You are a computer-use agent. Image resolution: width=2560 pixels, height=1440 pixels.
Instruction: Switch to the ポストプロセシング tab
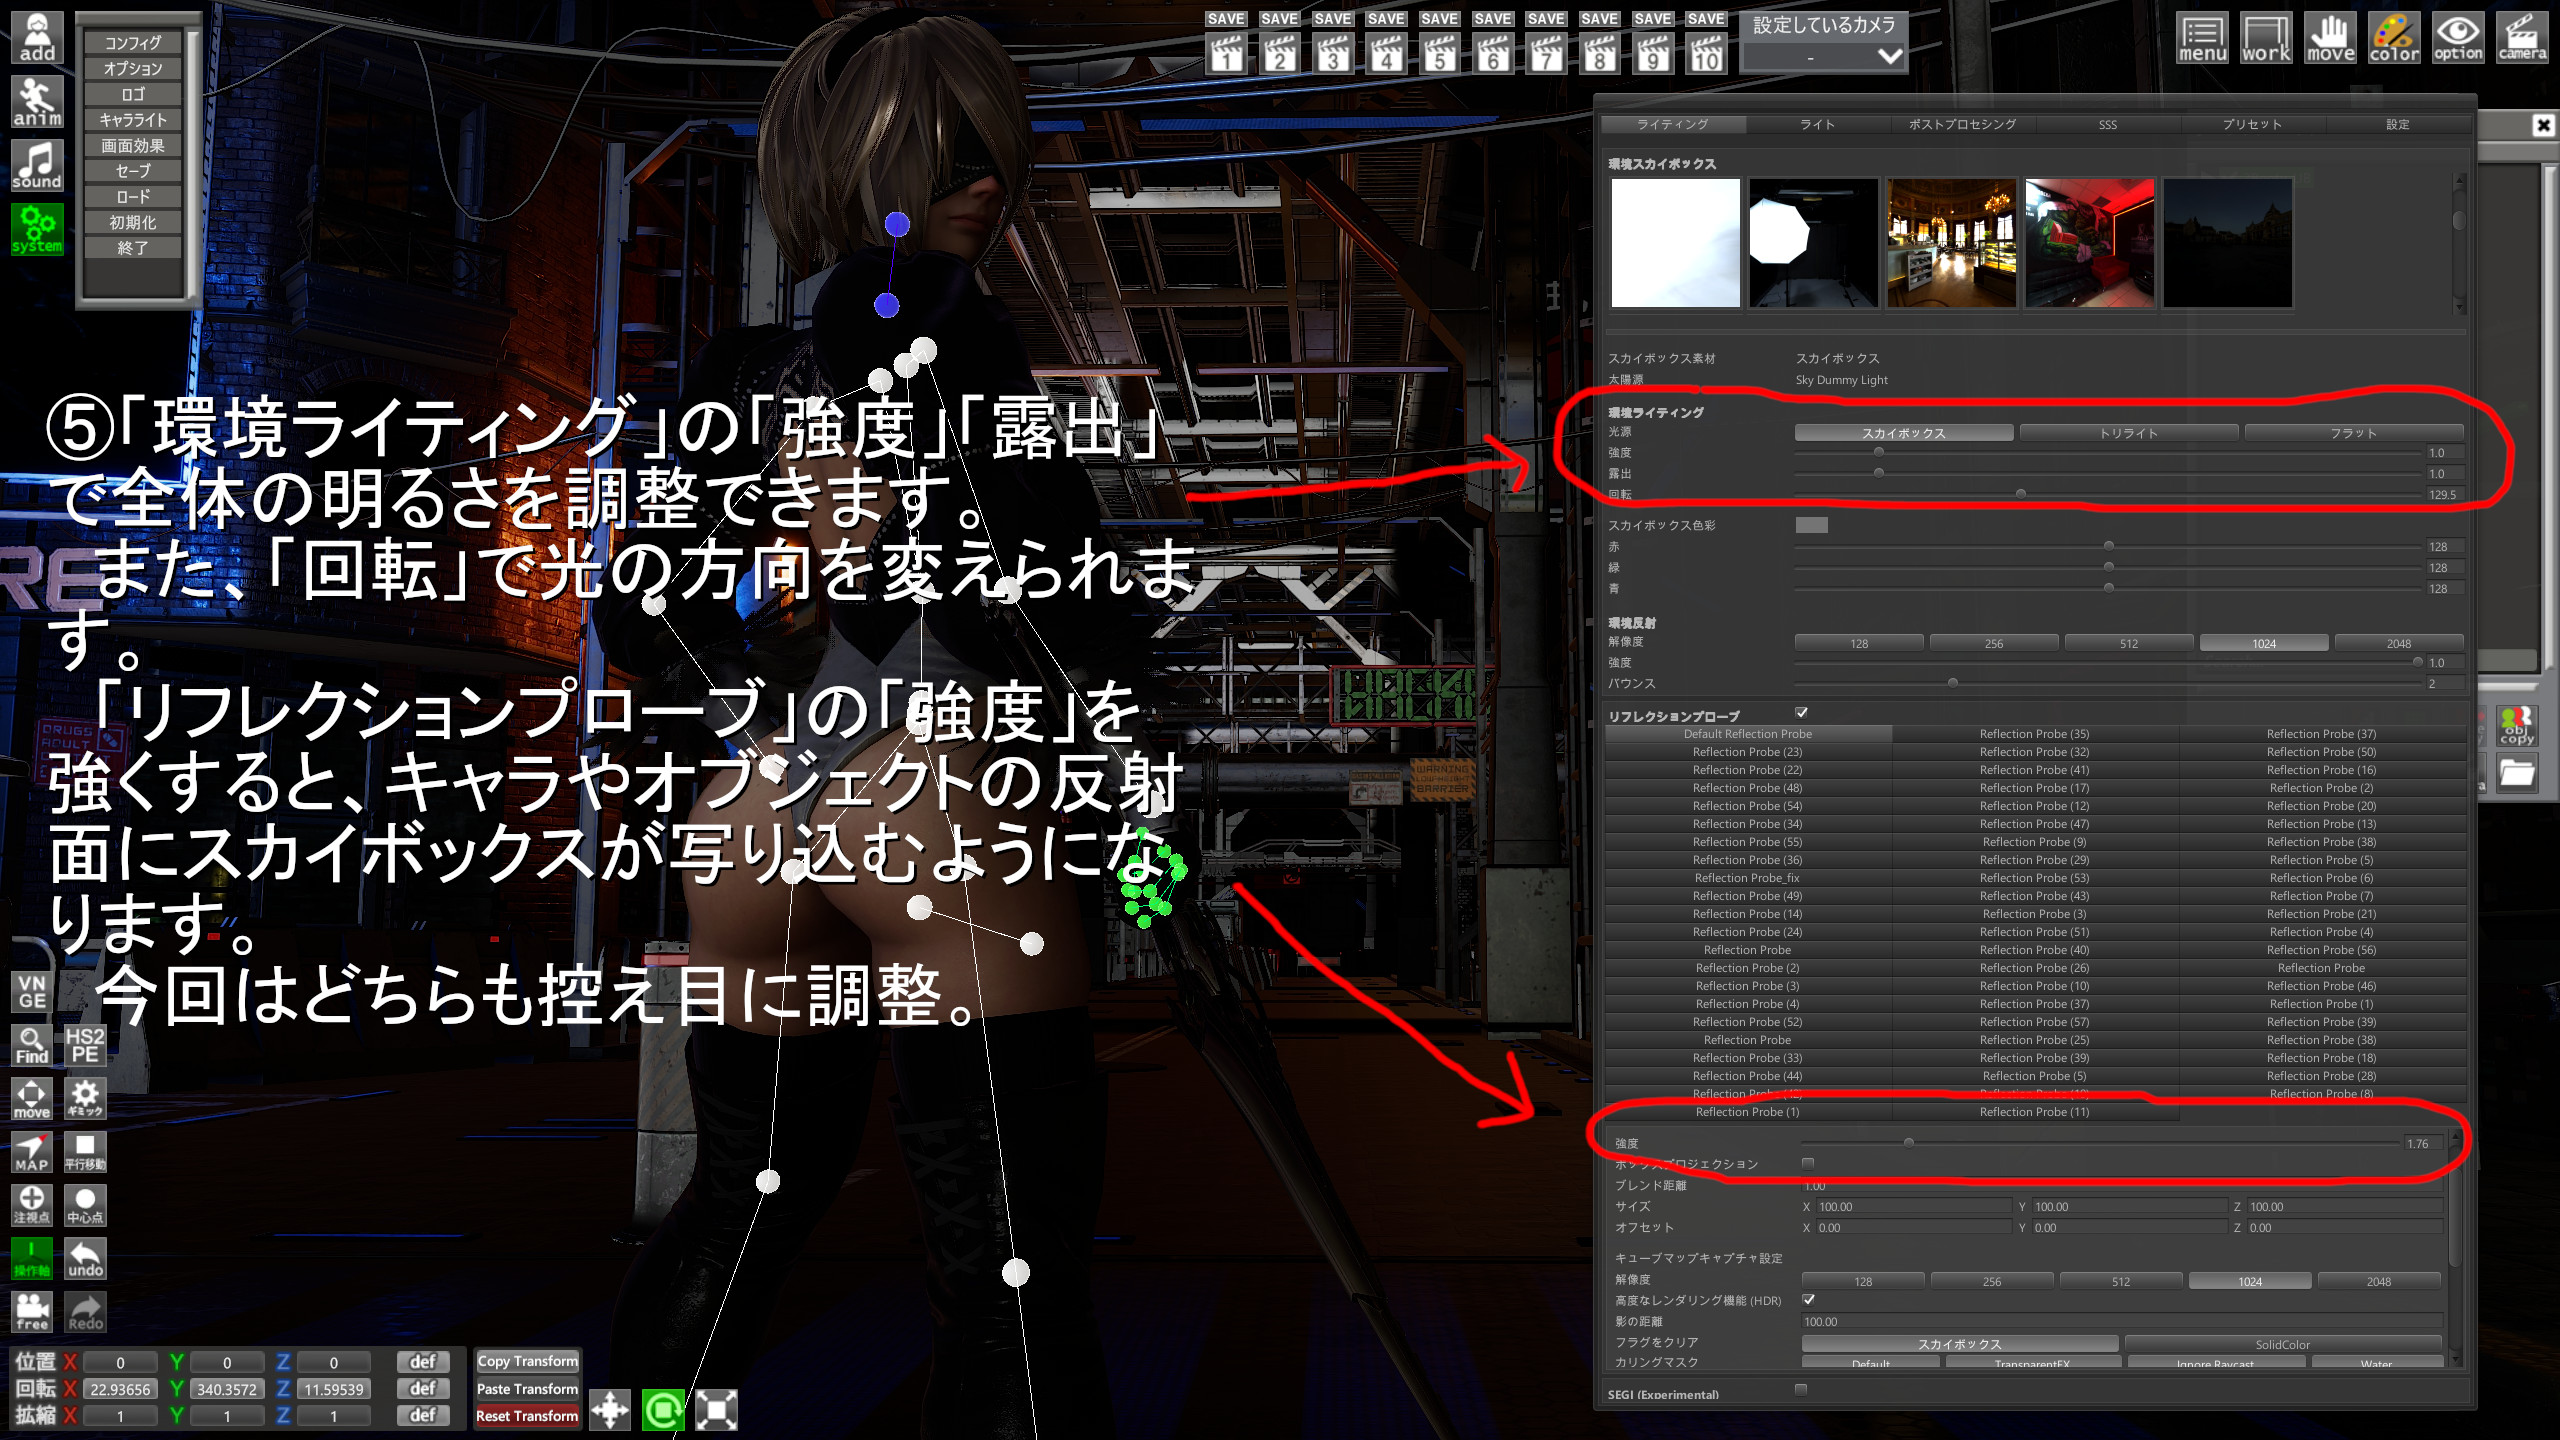[x=1962, y=124]
